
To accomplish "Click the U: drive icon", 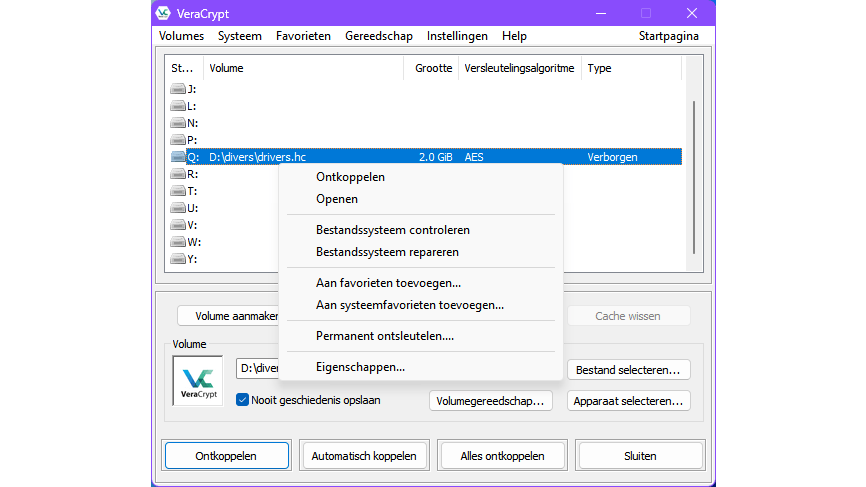I will pyautogui.click(x=178, y=208).
